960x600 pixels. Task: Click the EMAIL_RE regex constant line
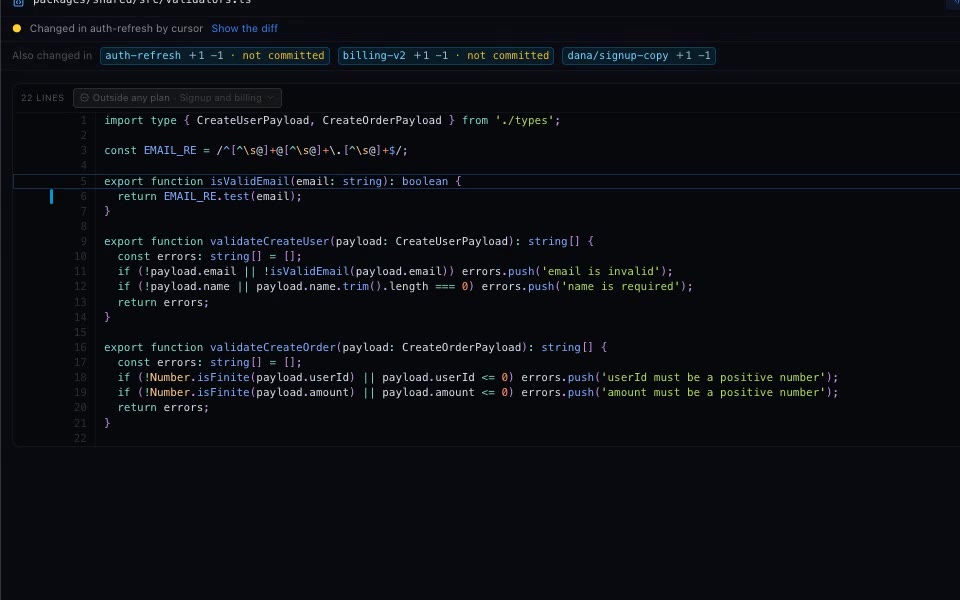pyautogui.click(x=255, y=151)
